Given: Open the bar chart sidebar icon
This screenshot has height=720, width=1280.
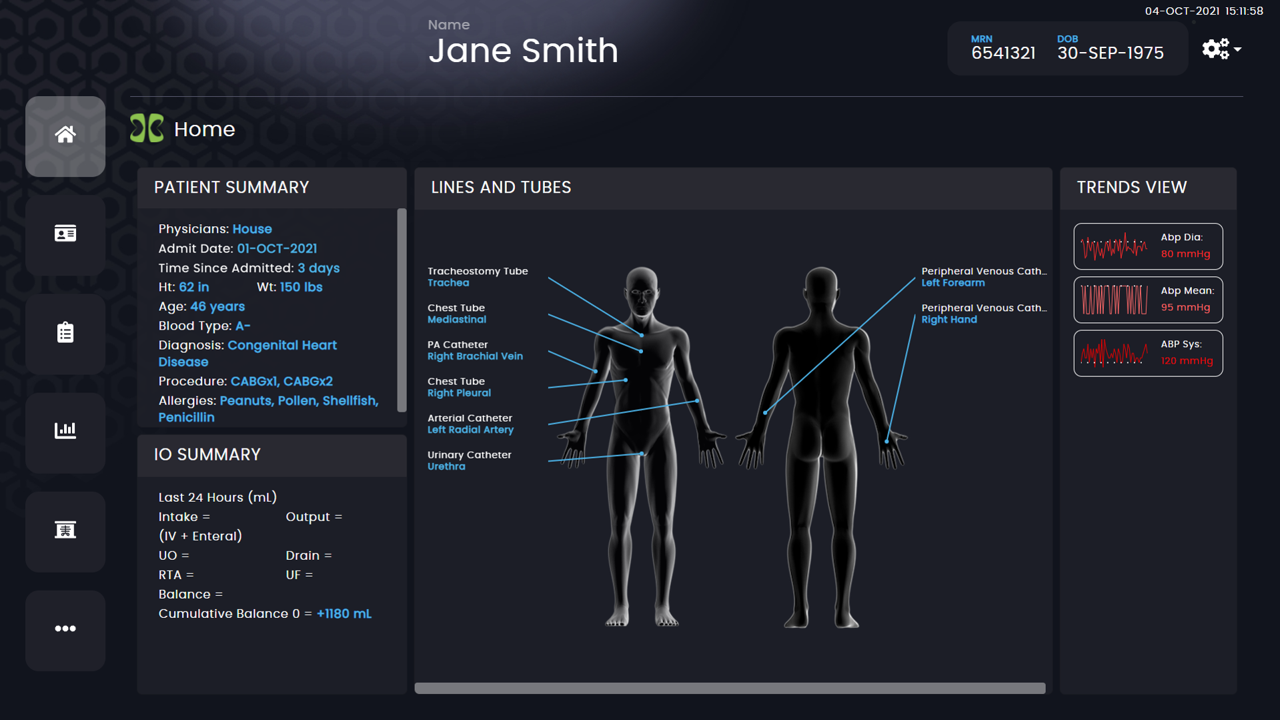Looking at the screenshot, I should coord(65,431).
